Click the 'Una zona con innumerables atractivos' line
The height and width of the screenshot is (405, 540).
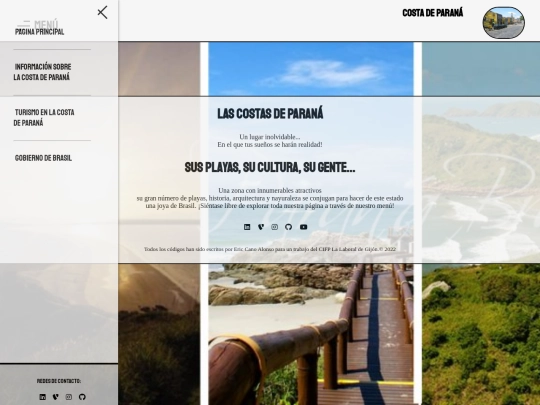click(270, 190)
